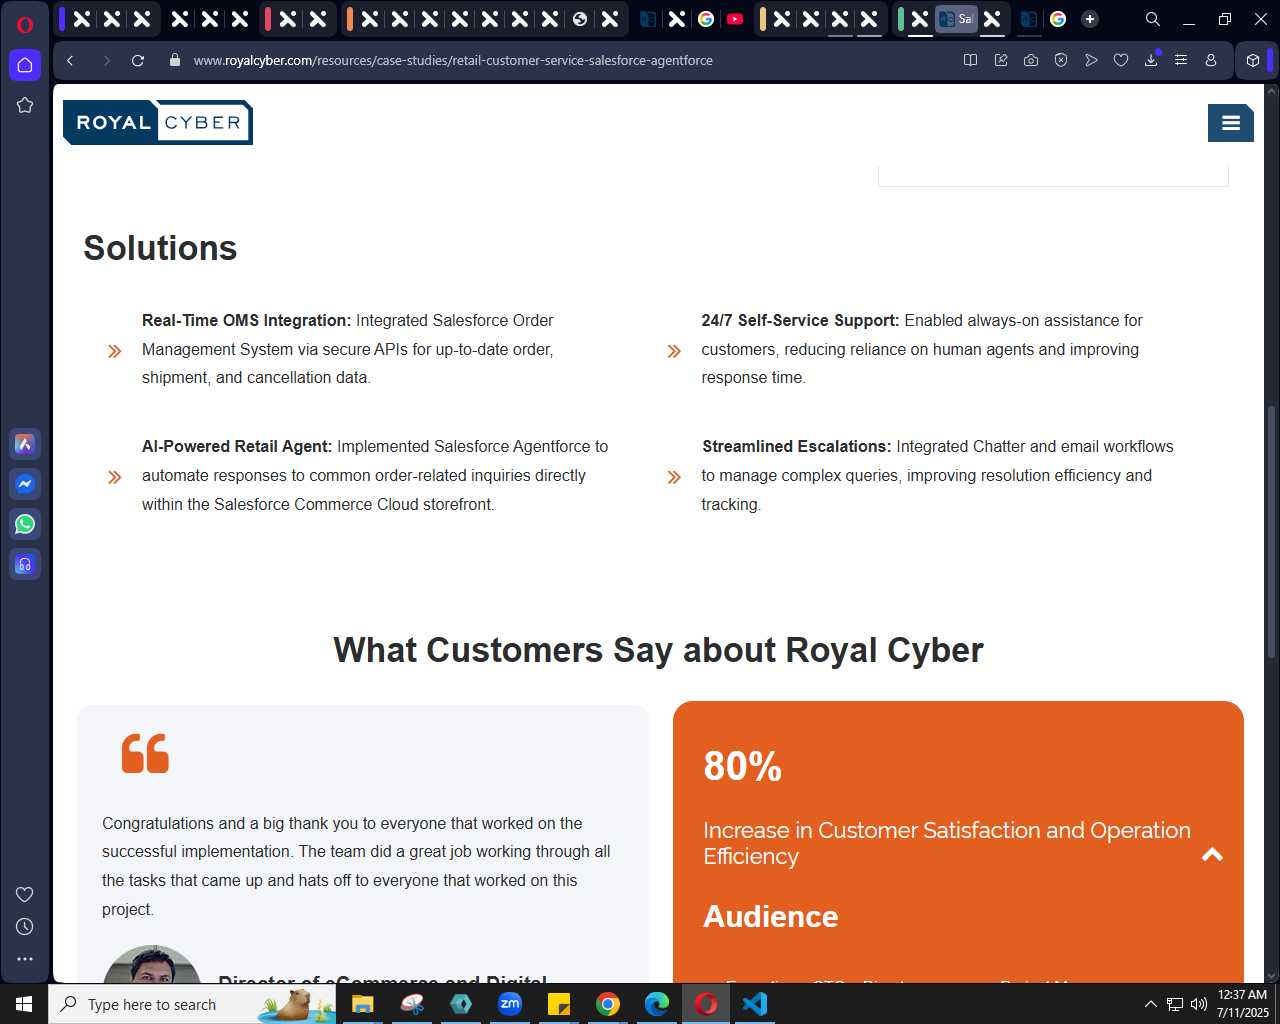Click 'Streamlined Escalations:' heading text

click(796, 446)
